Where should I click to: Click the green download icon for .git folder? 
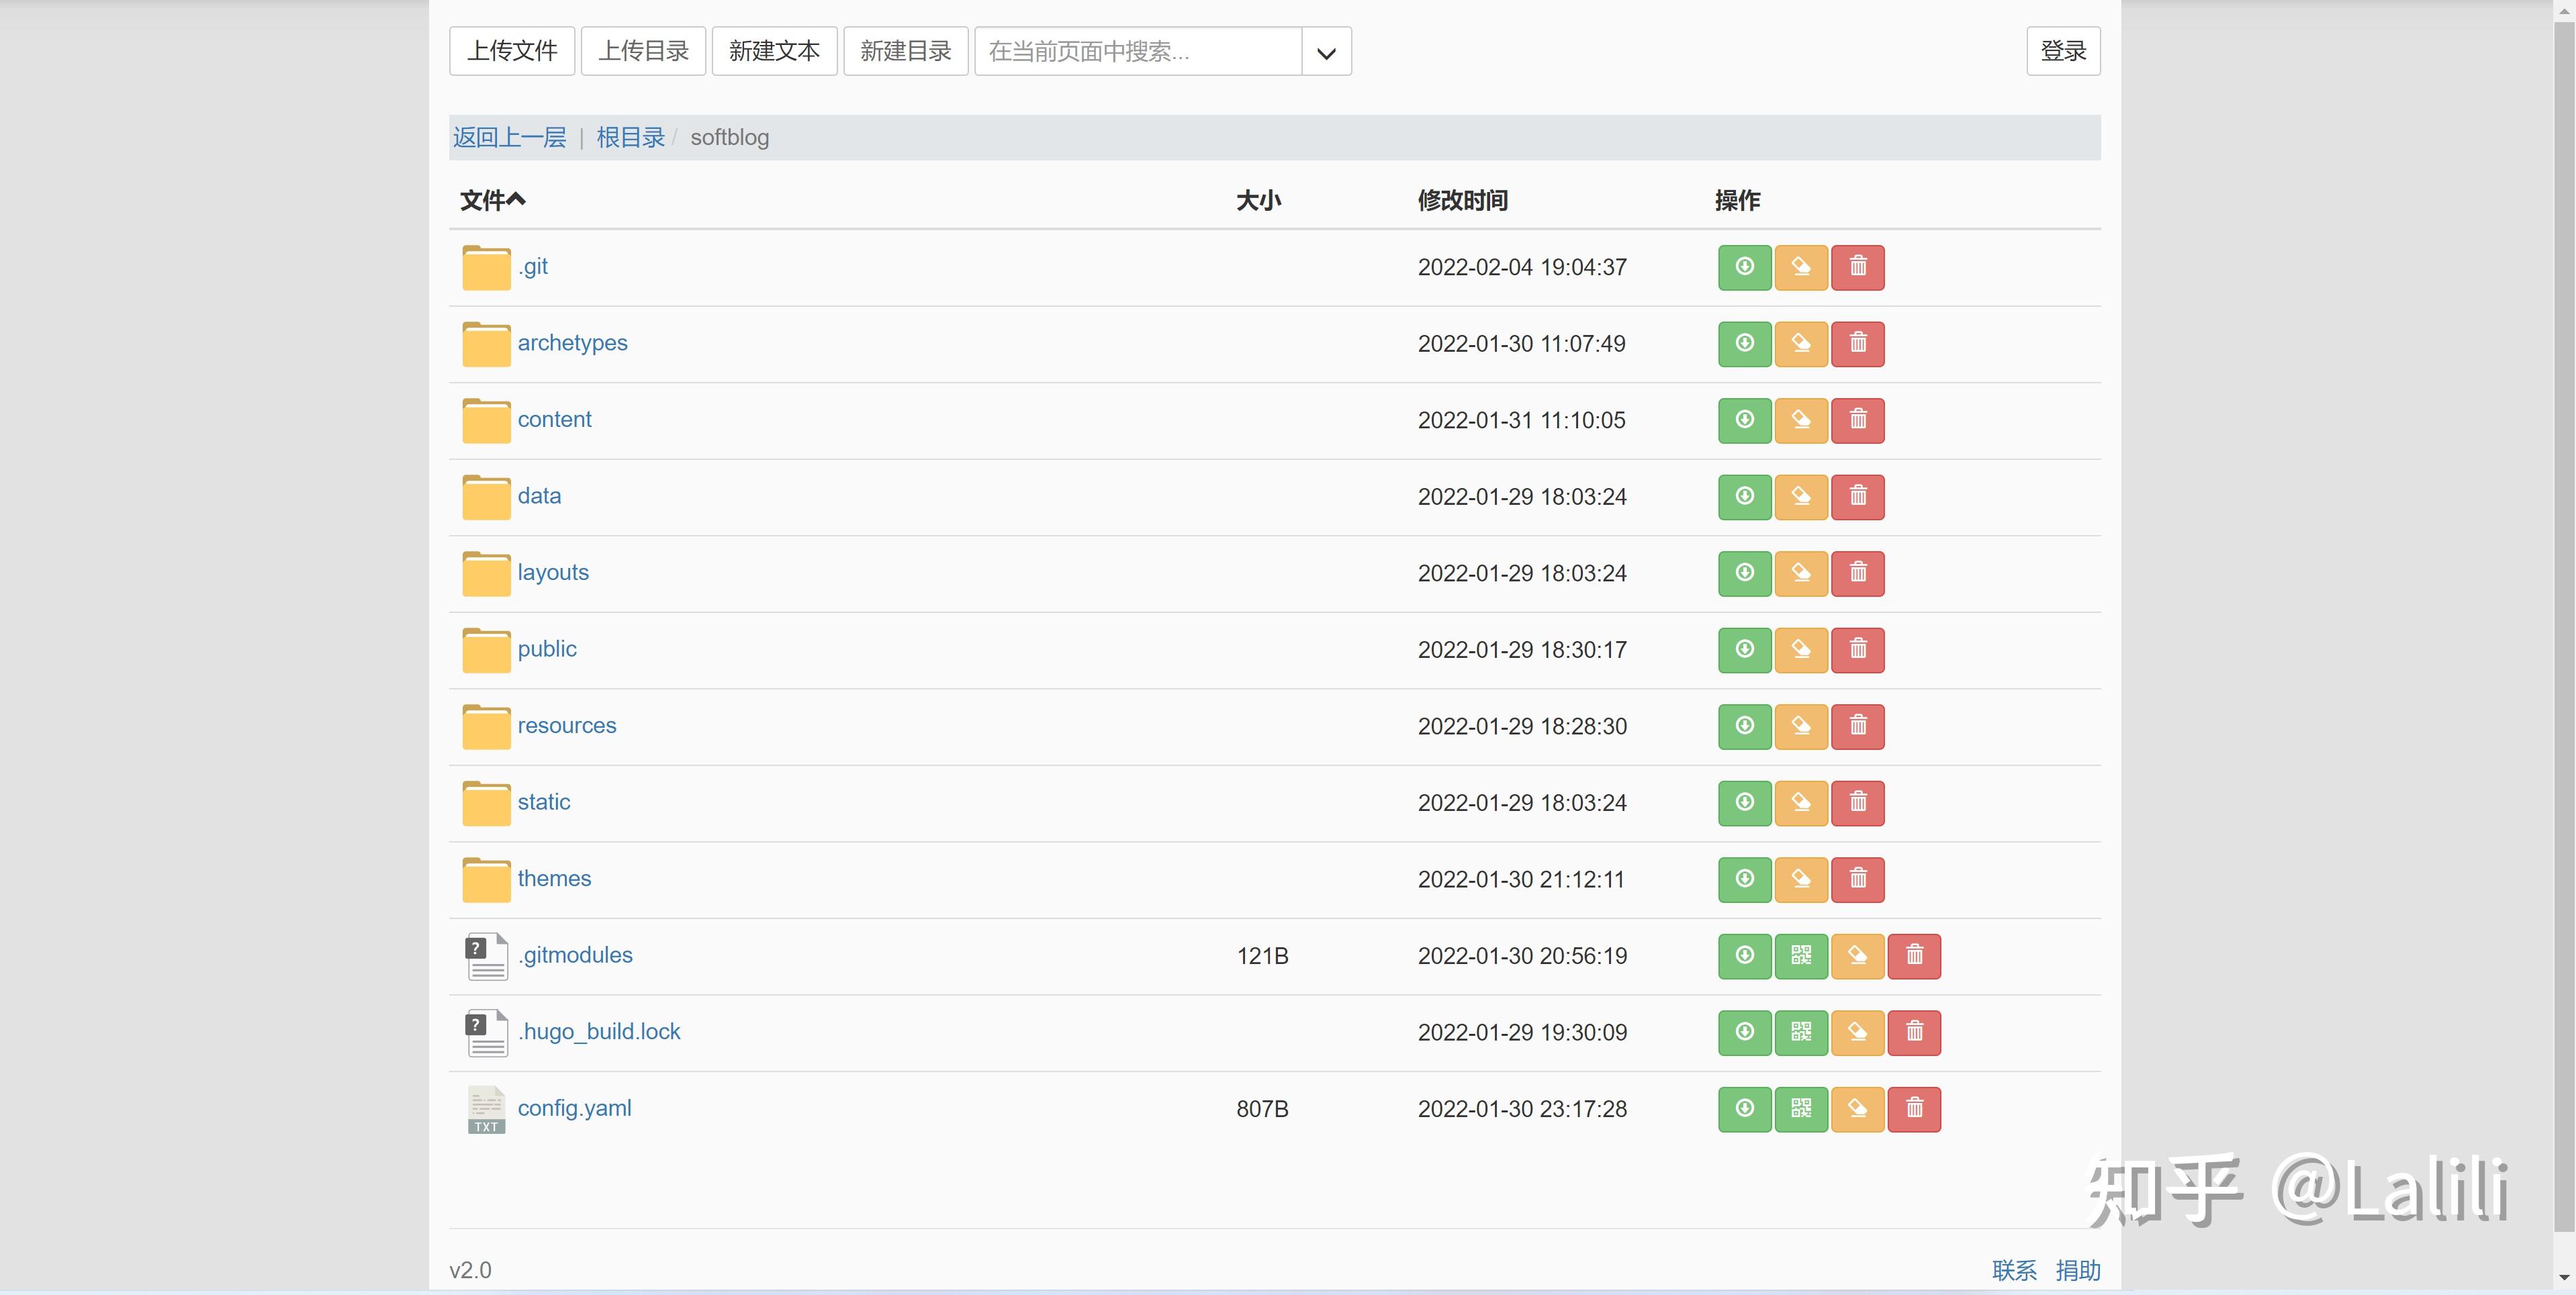point(1744,267)
